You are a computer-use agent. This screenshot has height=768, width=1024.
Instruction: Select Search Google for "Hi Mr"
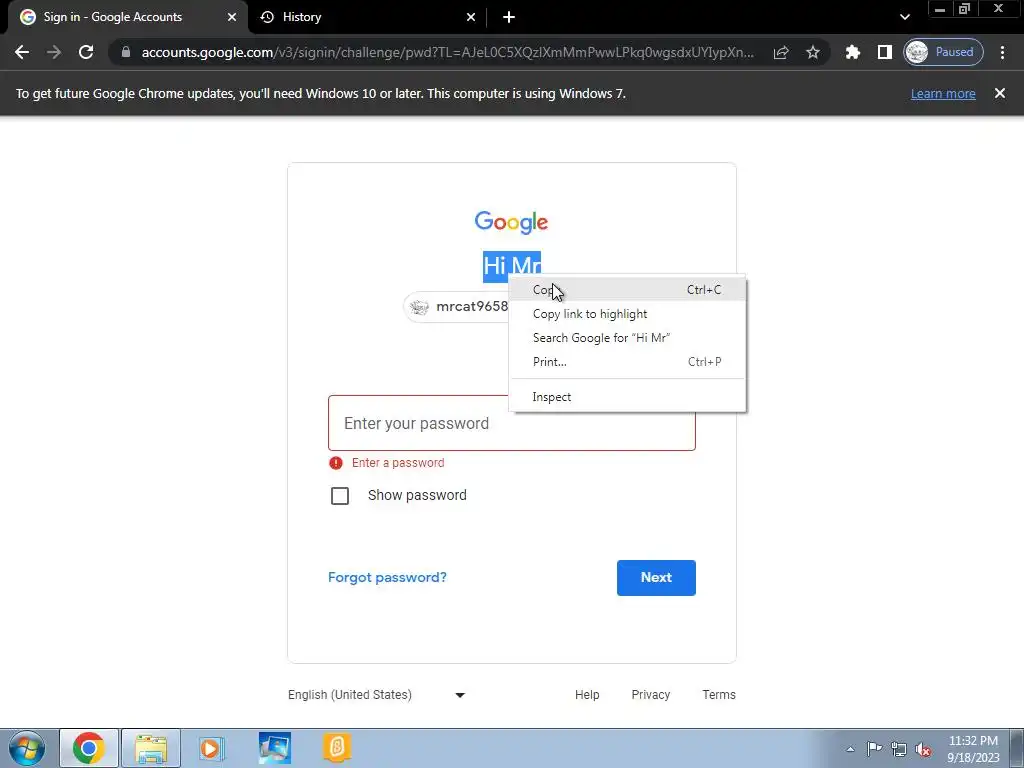(x=627, y=338)
